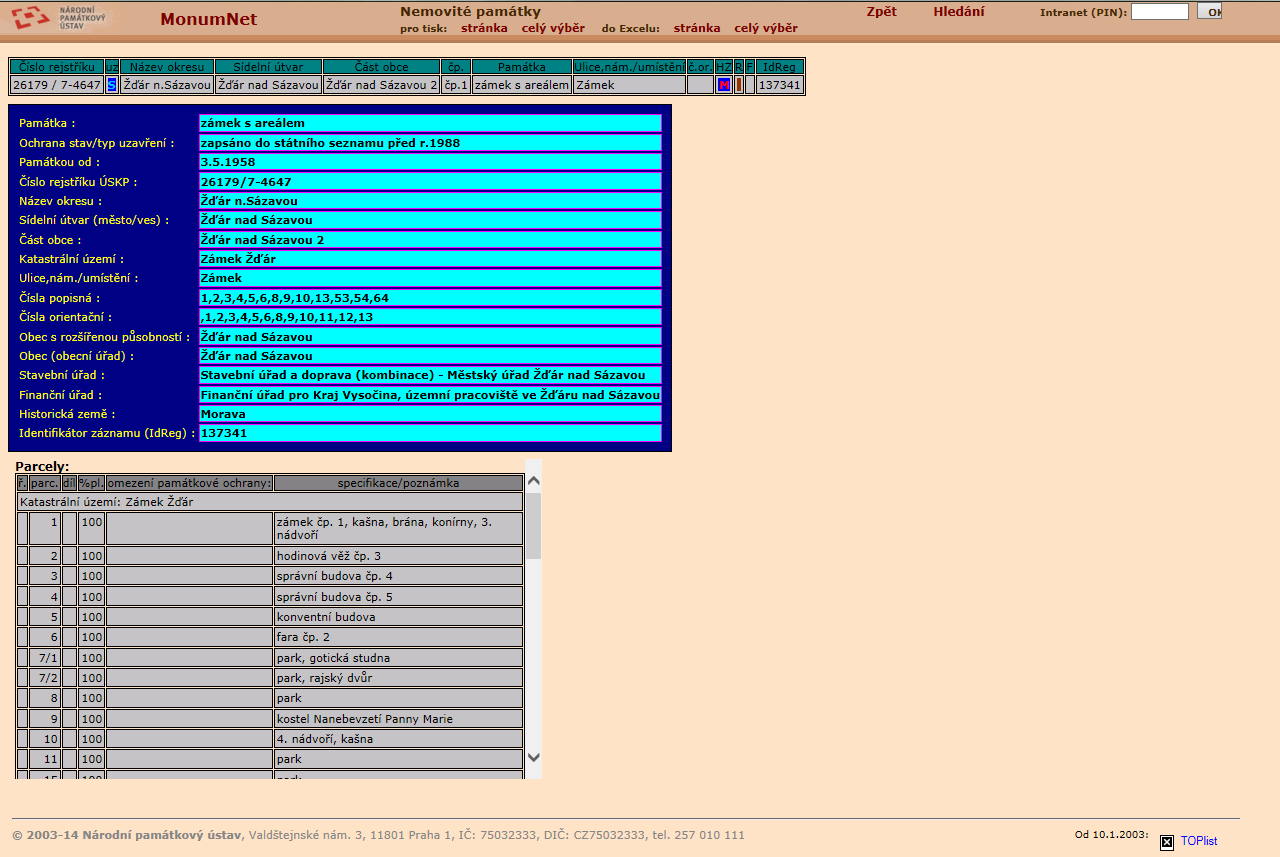Click the Katastrální území value Zámek Žďár
This screenshot has height=857, width=1280.
pyautogui.click(x=430, y=259)
